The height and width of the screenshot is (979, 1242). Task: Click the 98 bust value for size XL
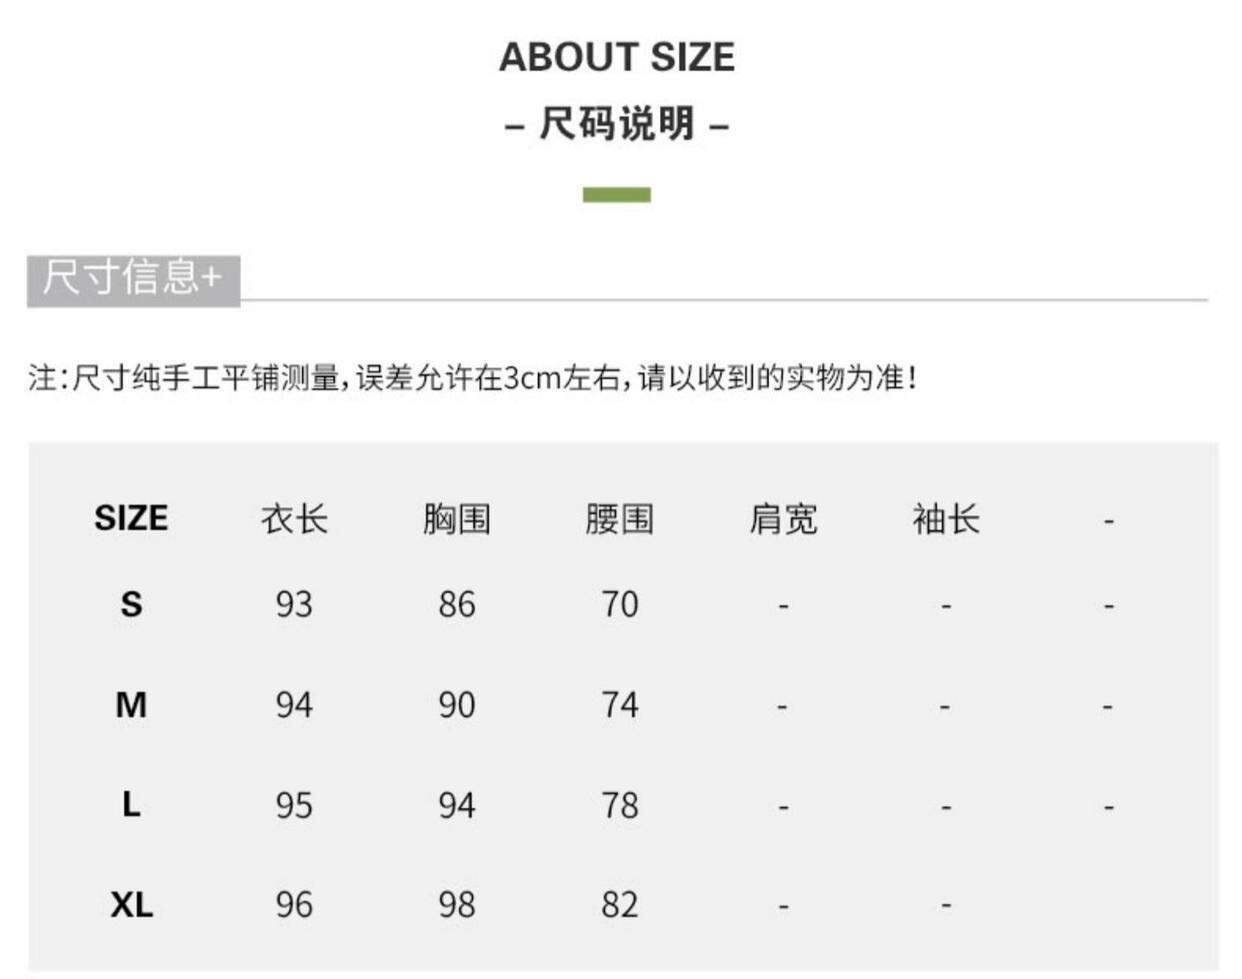(x=457, y=904)
